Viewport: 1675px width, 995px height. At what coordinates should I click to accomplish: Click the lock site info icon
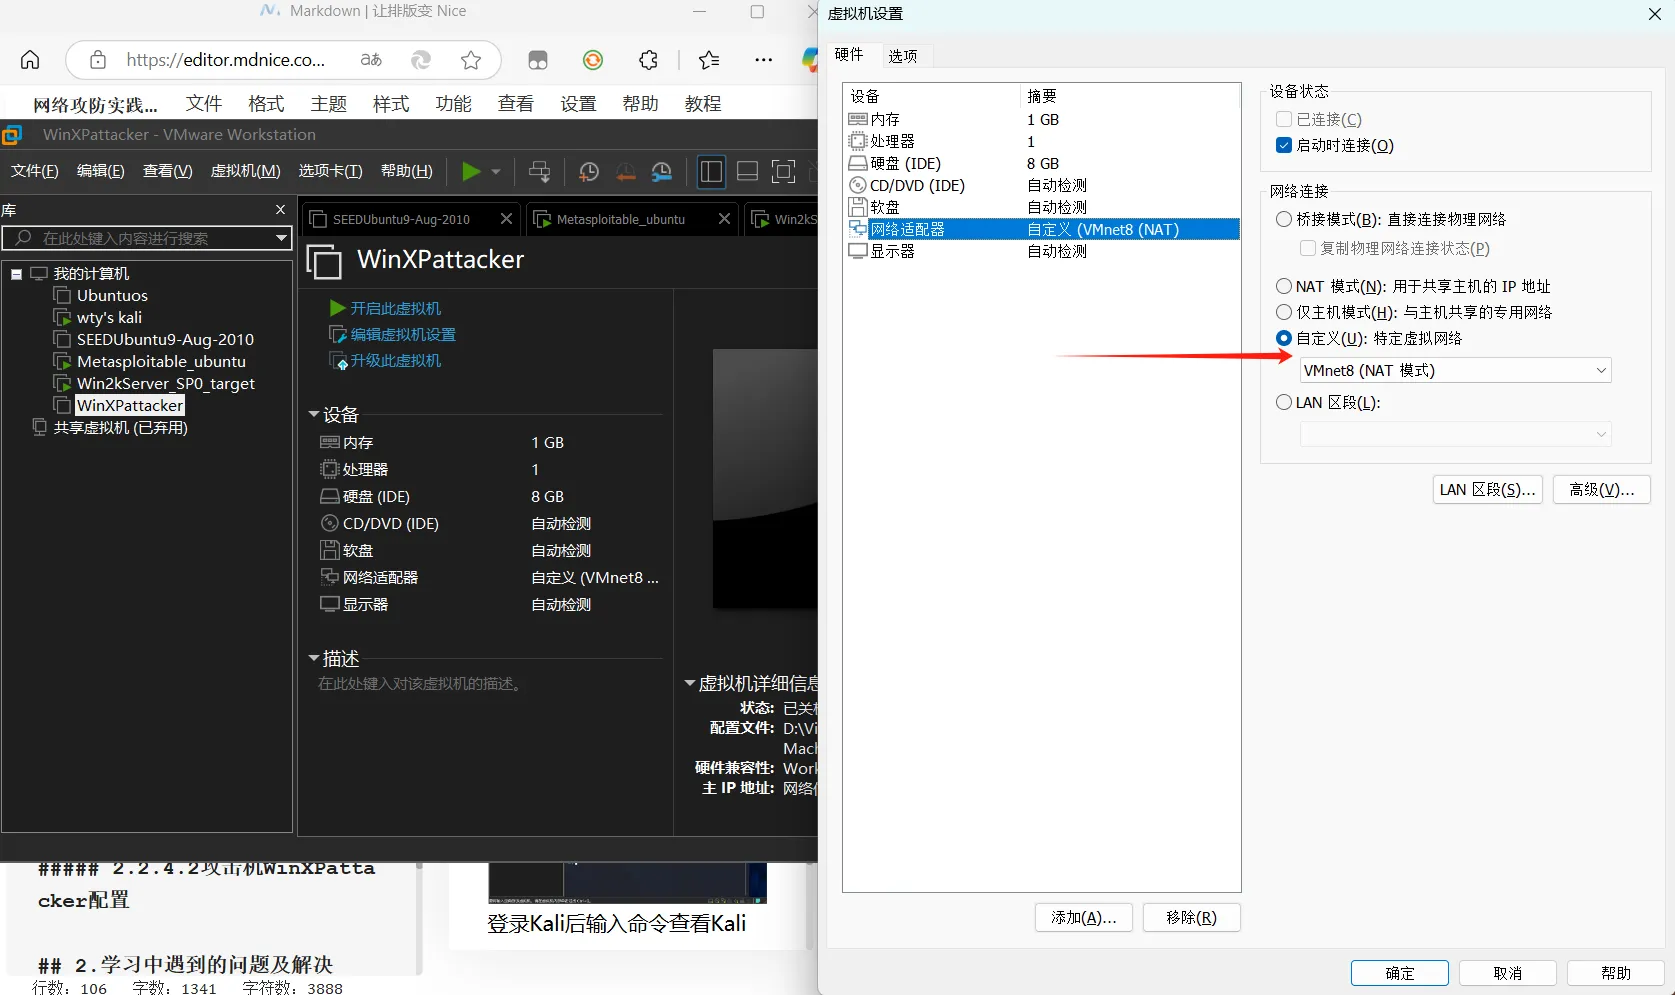[x=98, y=60]
